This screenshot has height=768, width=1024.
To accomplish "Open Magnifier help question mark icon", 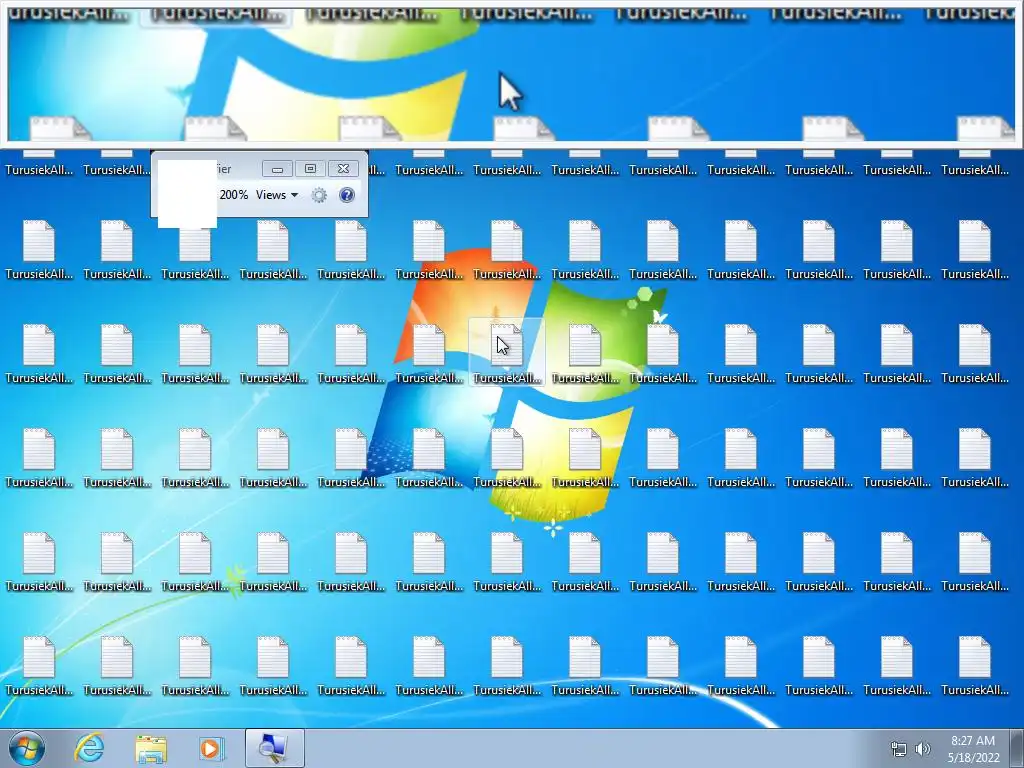I will point(347,195).
